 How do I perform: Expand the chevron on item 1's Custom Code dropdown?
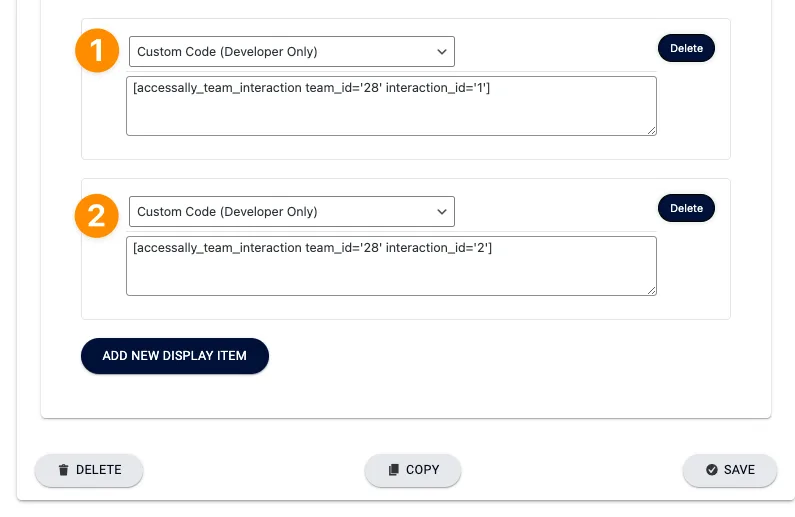(x=442, y=51)
